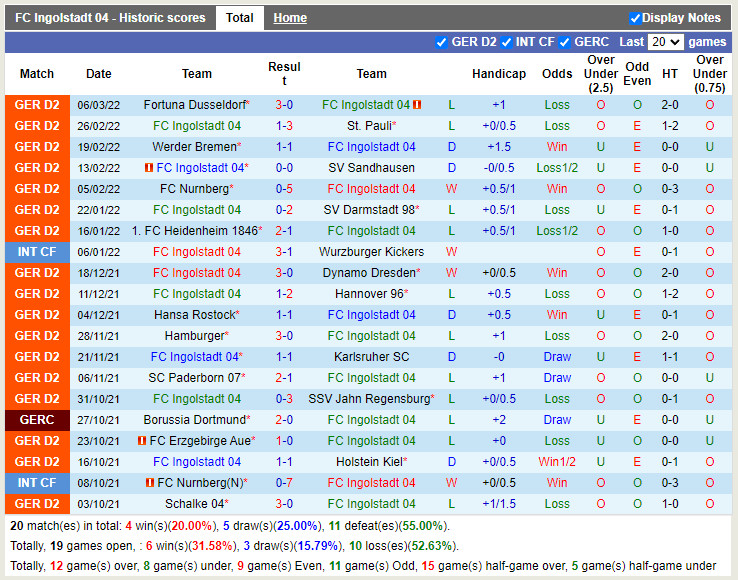Click red card icon before FC Erzgebirge Aue
The image size is (738, 580).
pos(142,441)
